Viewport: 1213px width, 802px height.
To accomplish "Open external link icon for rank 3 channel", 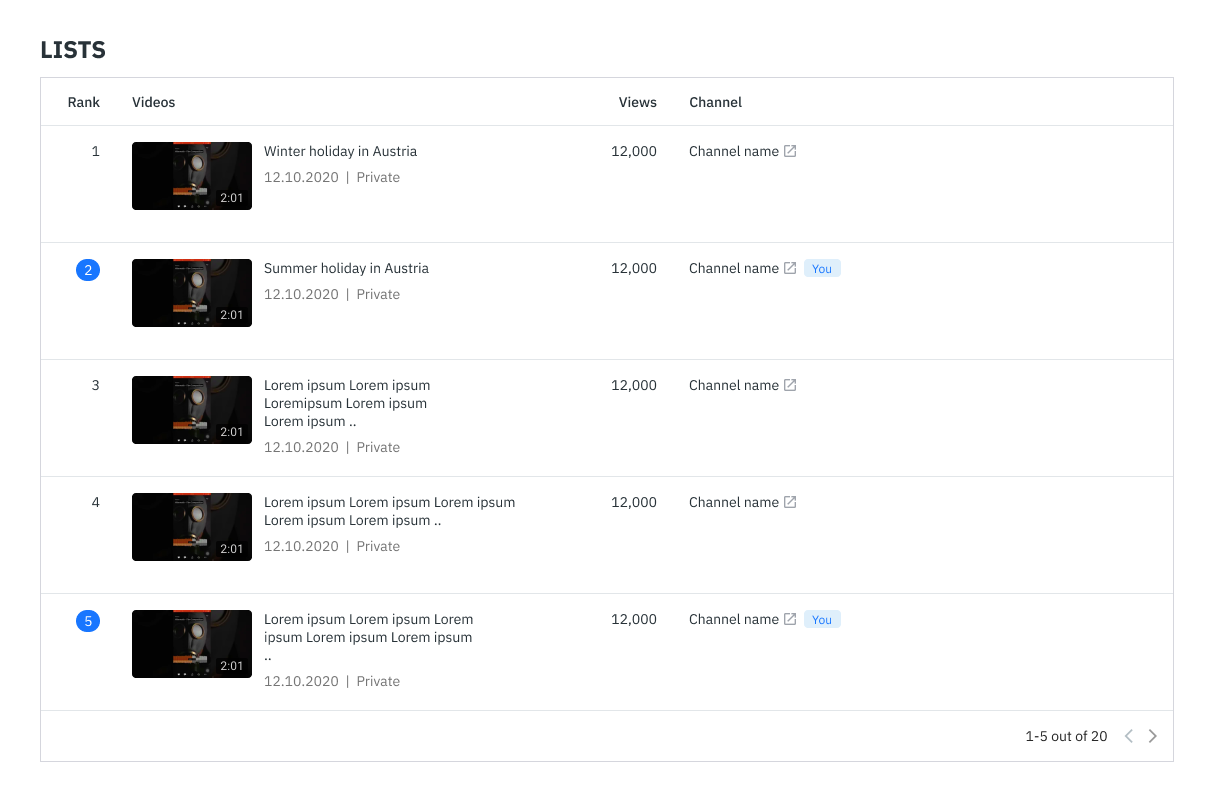I will (x=790, y=386).
